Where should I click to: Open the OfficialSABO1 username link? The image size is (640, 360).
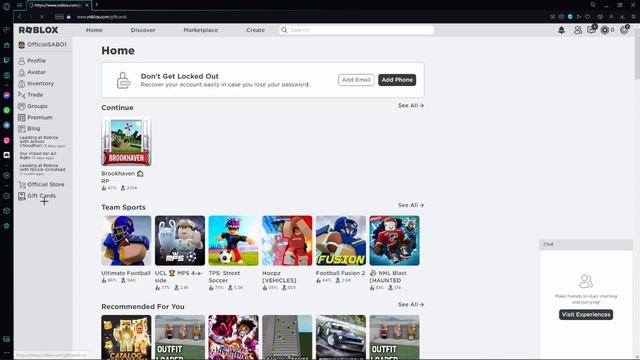tap(47, 44)
